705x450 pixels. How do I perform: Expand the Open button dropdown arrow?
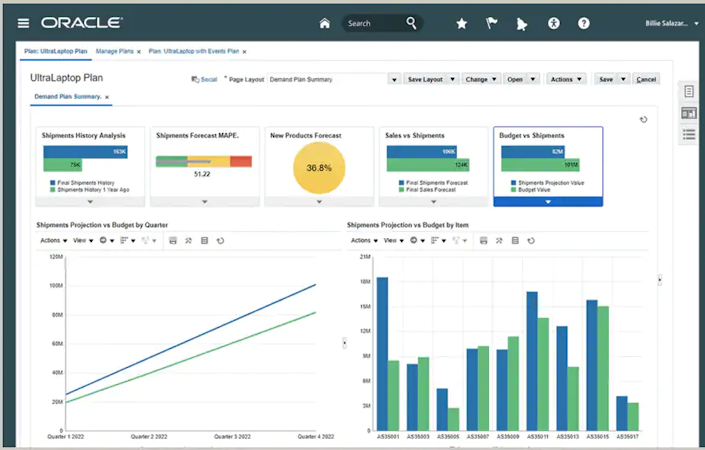[533, 79]
